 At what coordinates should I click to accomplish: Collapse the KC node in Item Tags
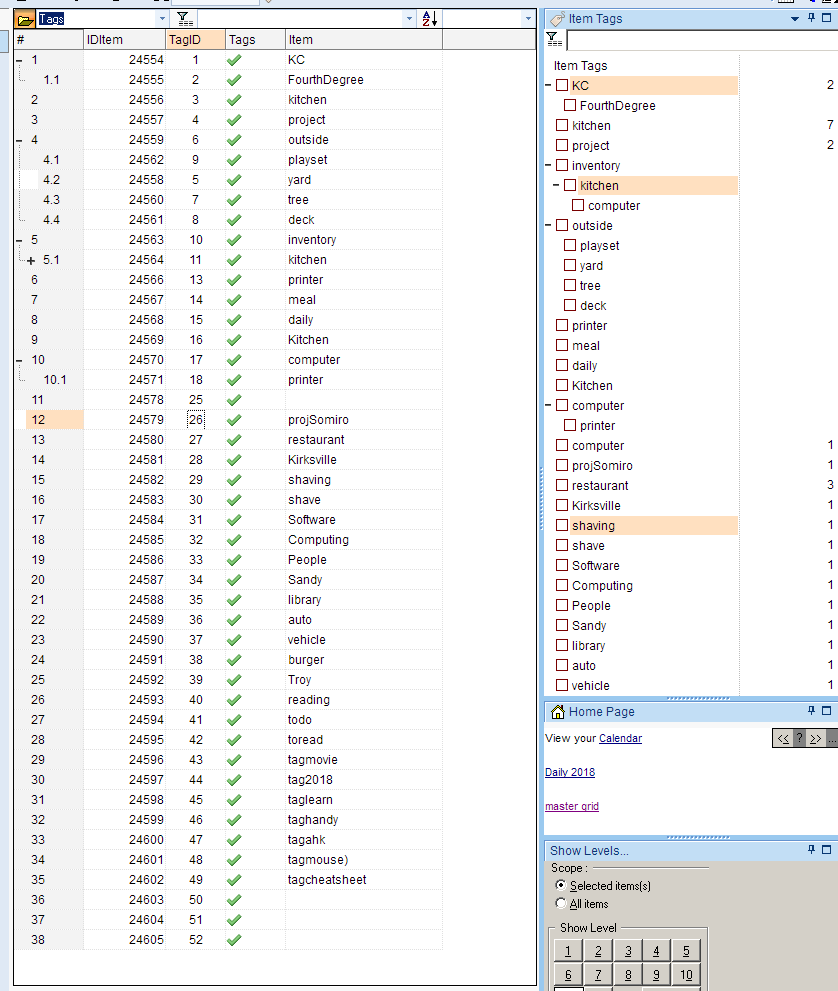[x=549, y=85]
